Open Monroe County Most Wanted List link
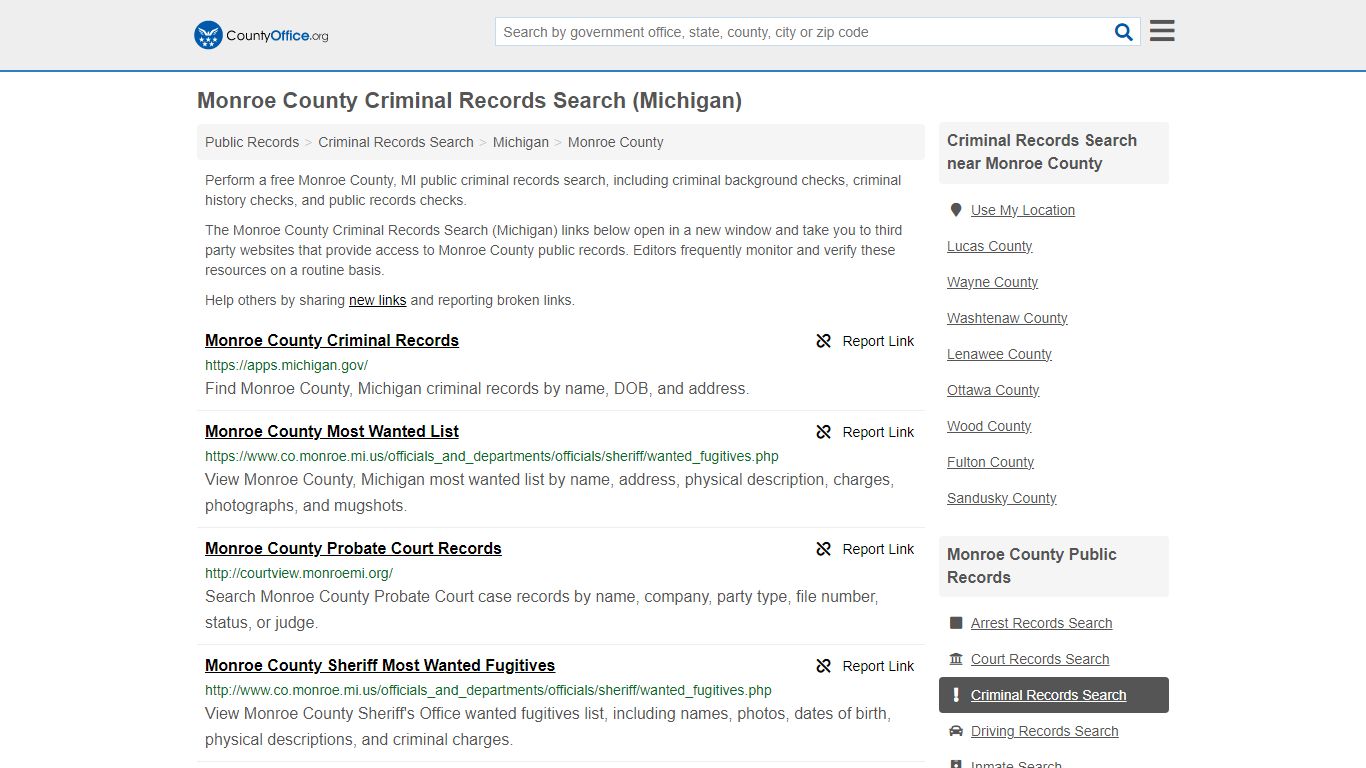The width and height of the screenshot is (1366, 768). [332, 431]
